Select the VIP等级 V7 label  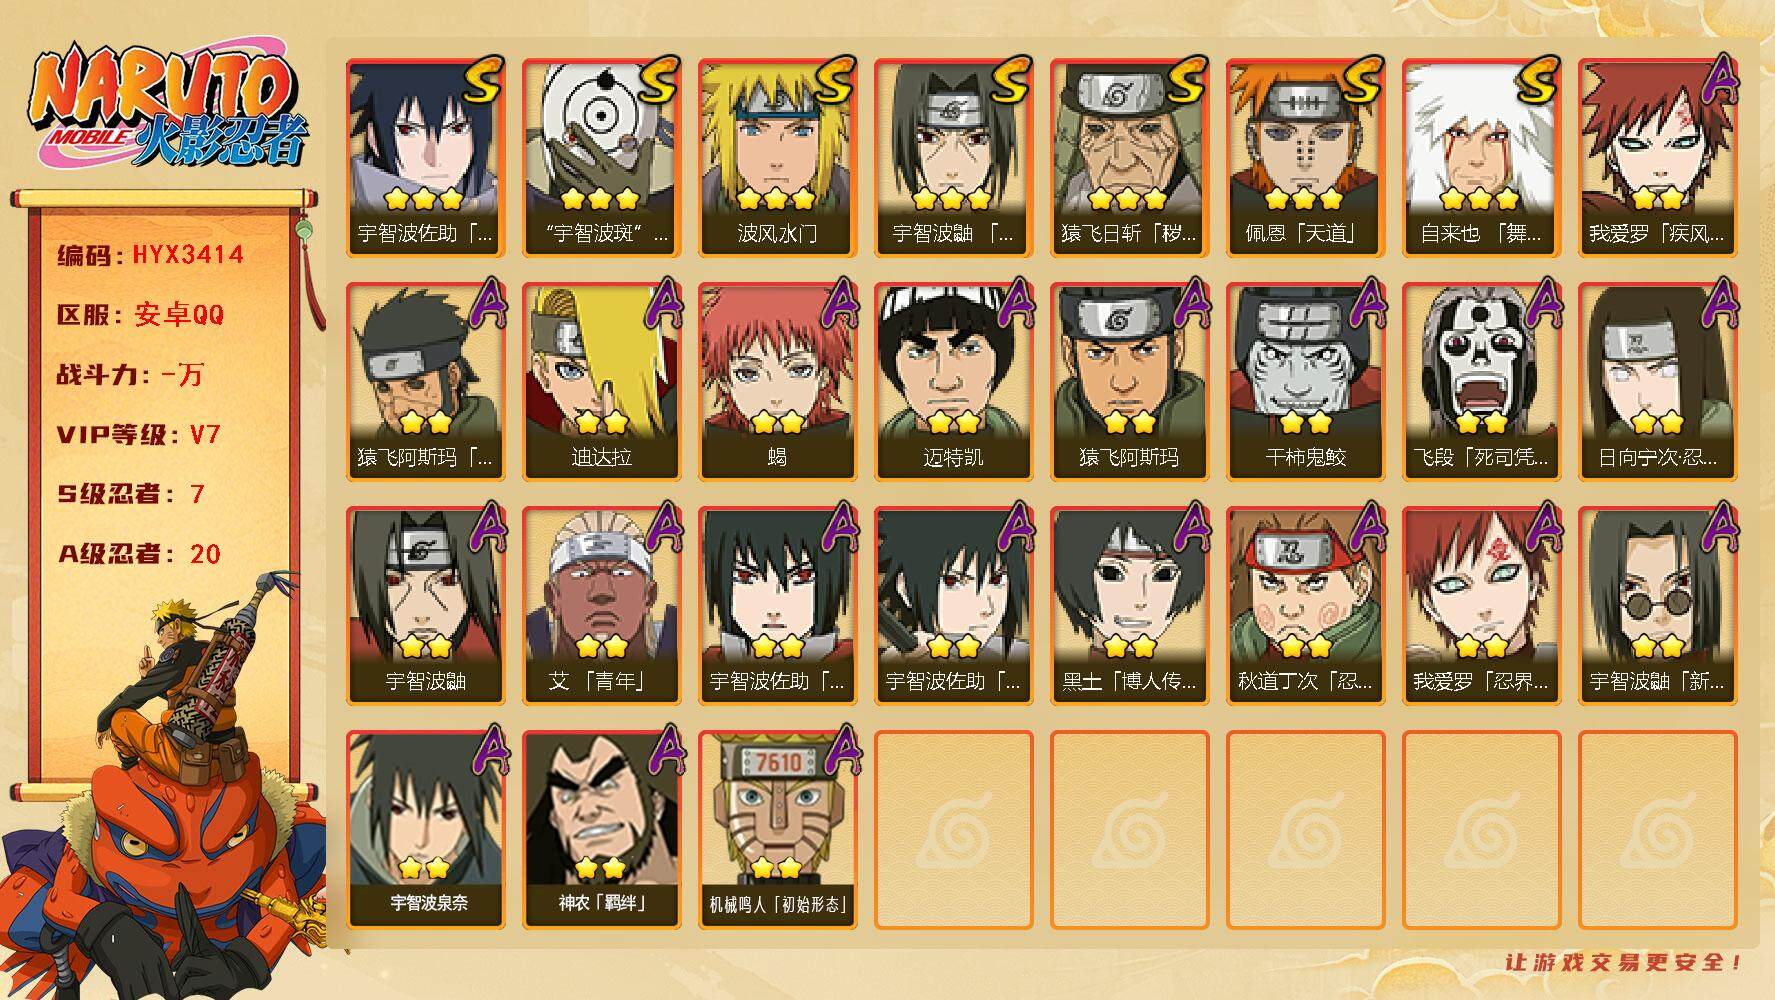[x=138, y=435]
